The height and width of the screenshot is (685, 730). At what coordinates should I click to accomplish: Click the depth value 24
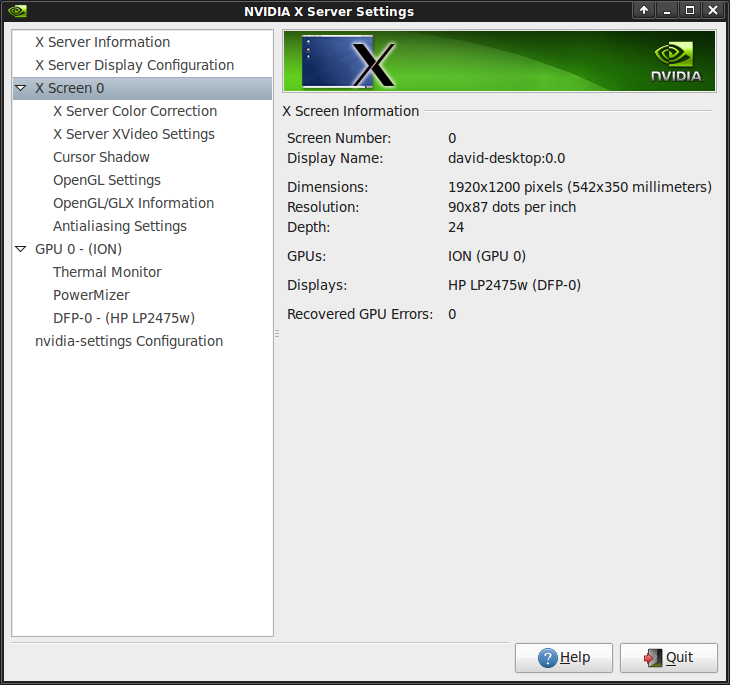tap(456, 227)
